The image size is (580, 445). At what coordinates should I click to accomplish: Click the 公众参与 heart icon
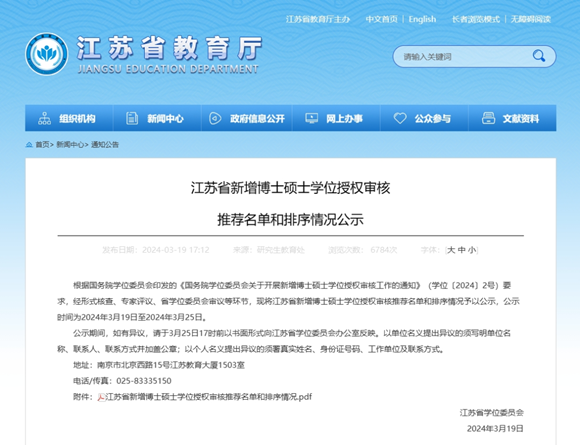(400, 118)
